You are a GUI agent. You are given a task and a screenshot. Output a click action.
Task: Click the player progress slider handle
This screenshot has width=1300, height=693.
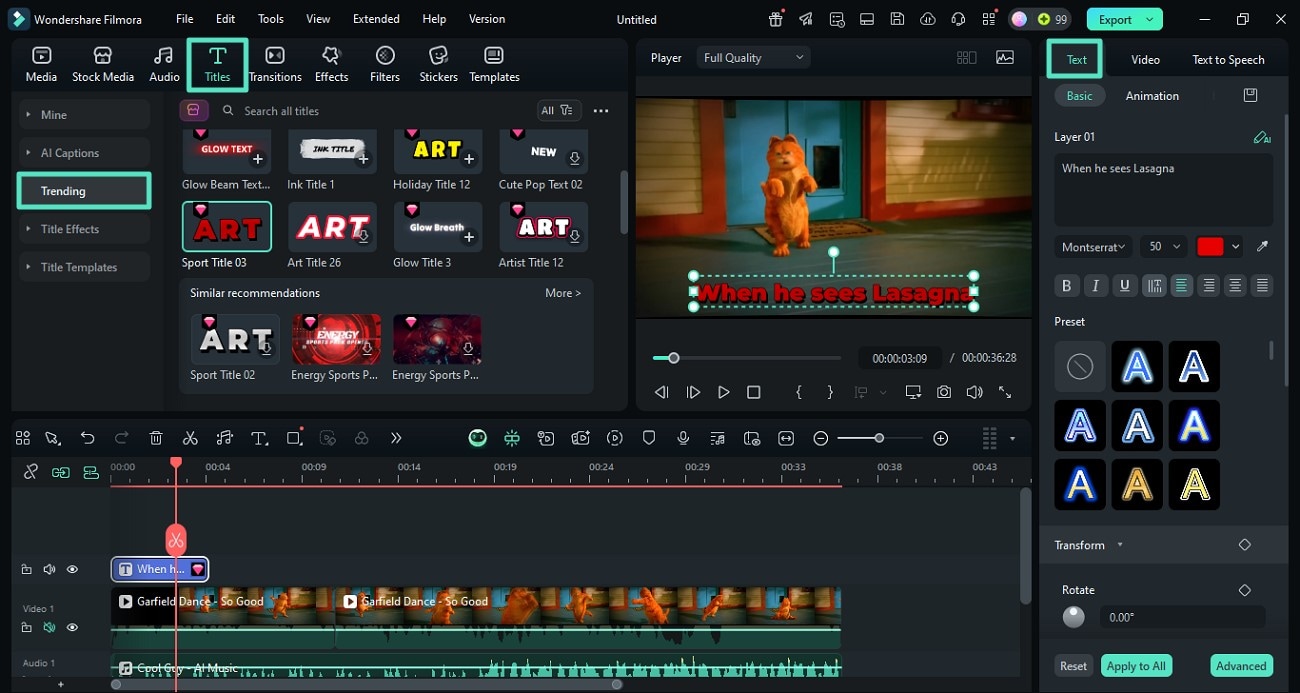[674, 358]
